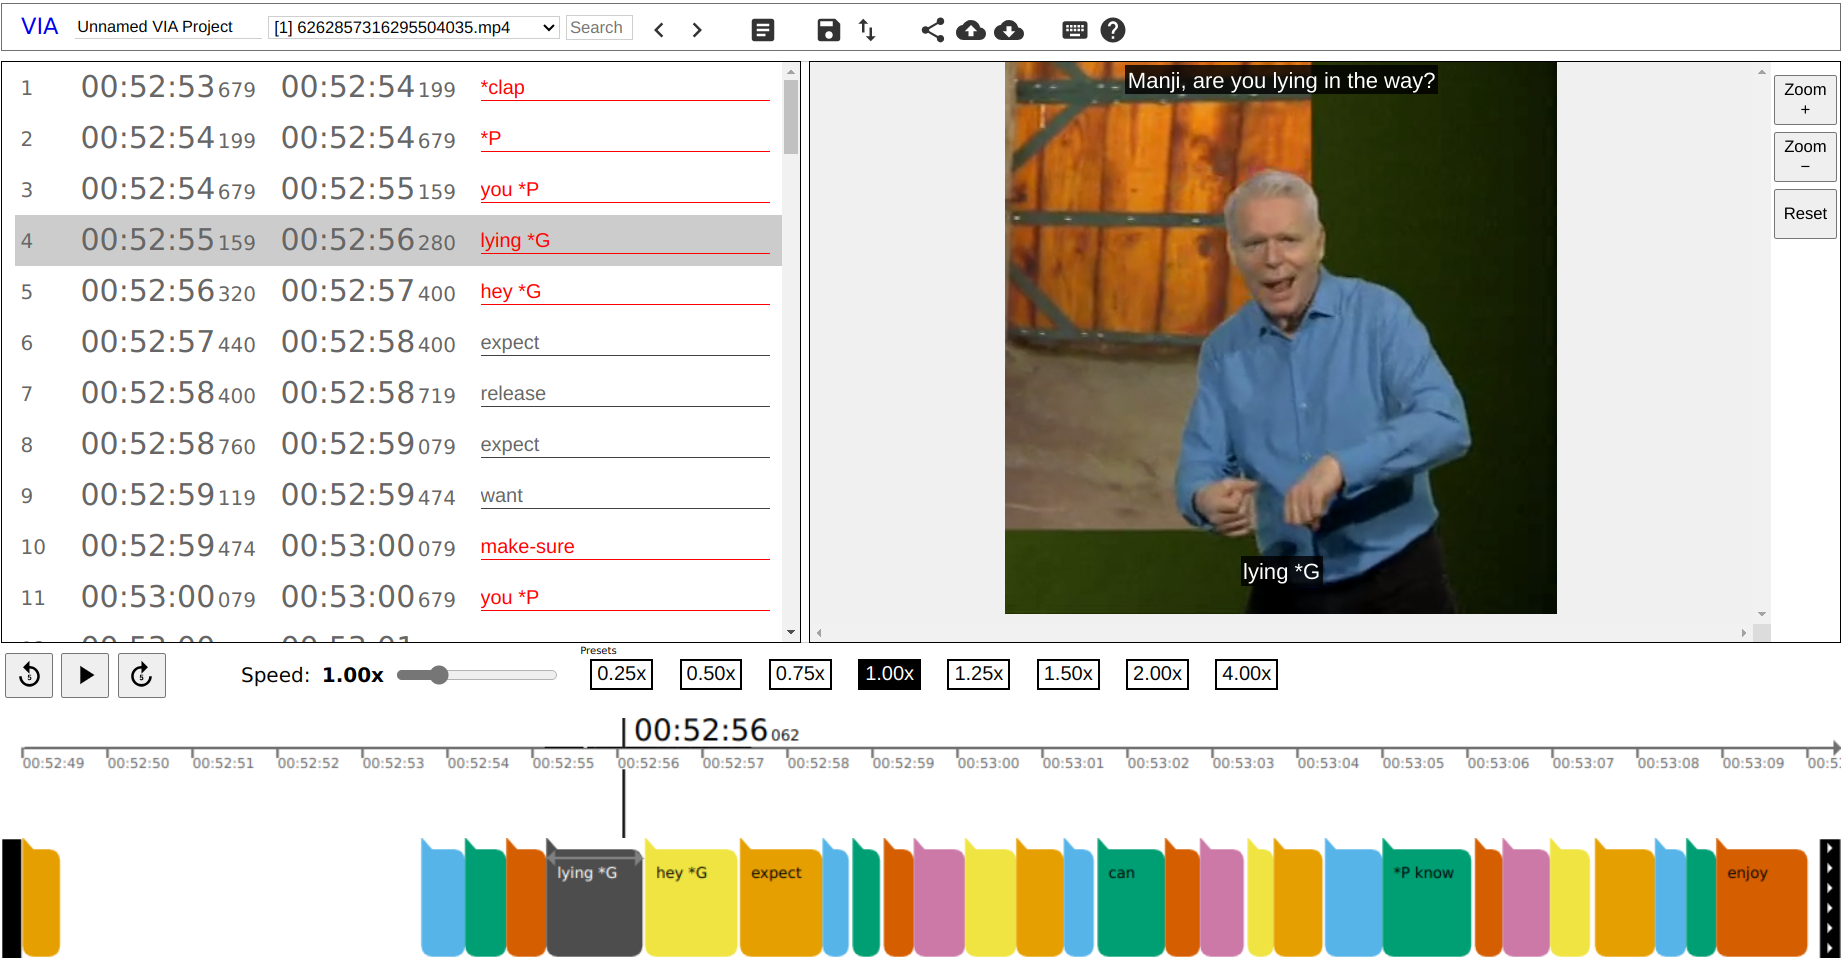
Task: Click timeline right-edge scroll strip
Action: pyautogui.click(x=1830, y=898)
